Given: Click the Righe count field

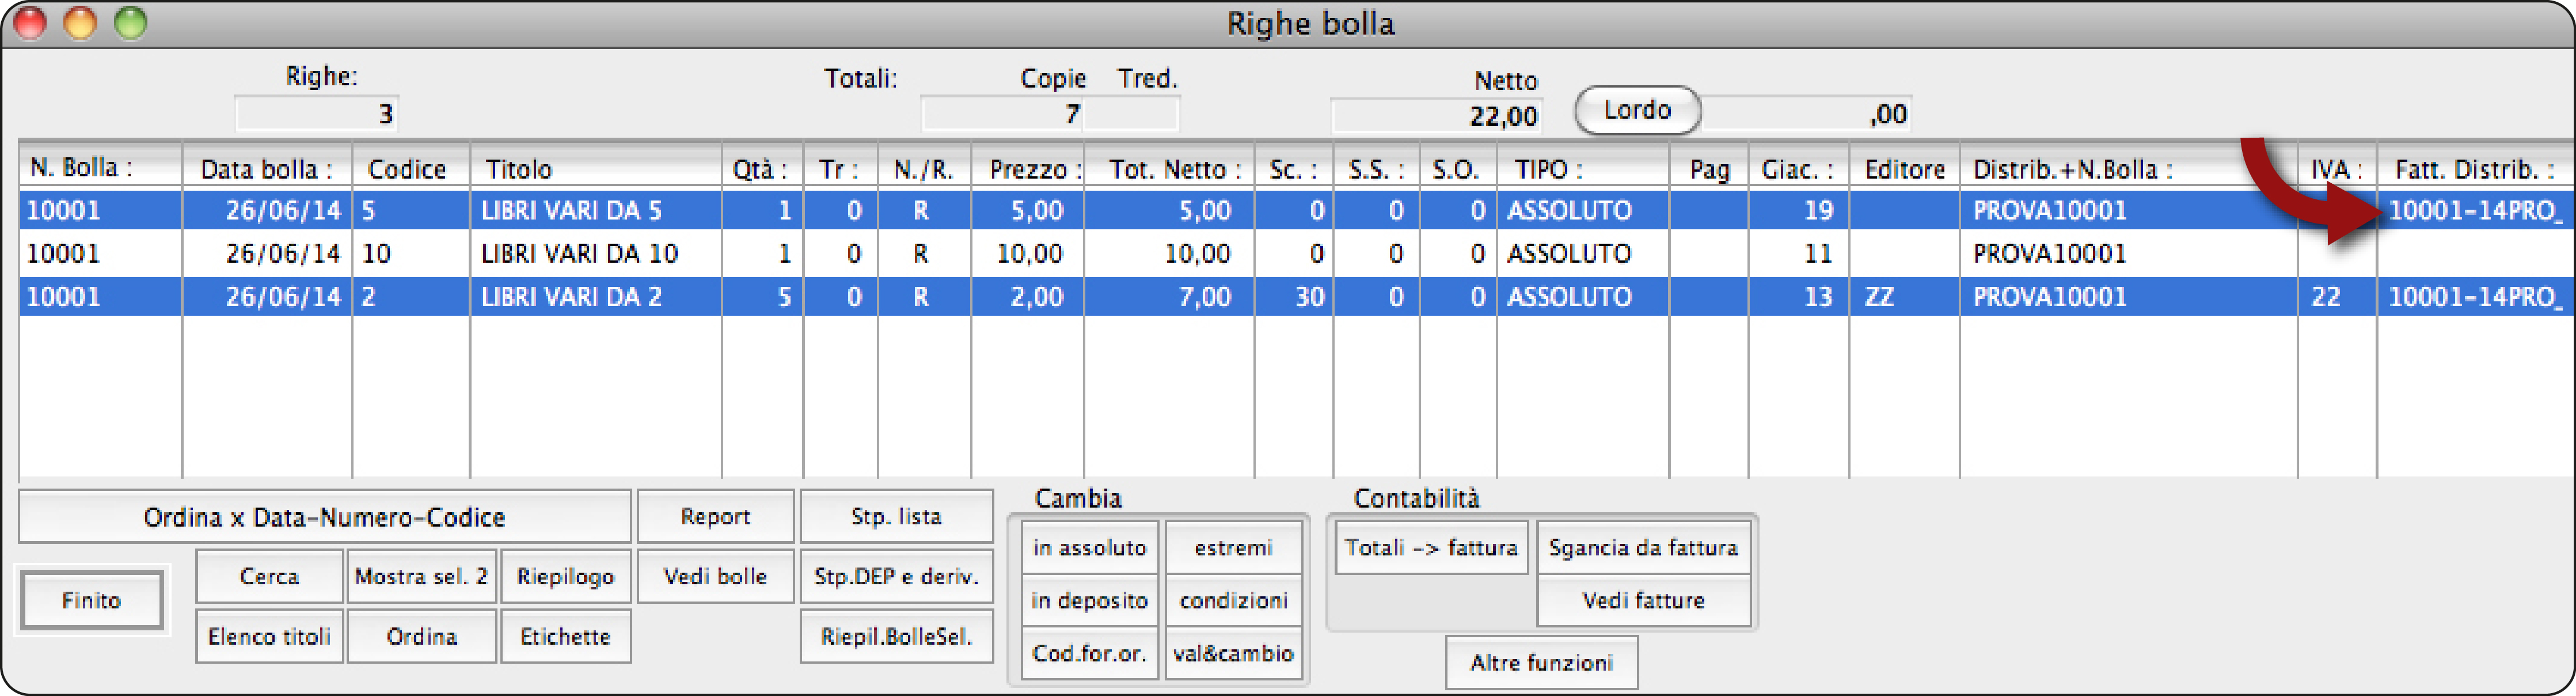Looking at the screenshot, I should point(317,114).
